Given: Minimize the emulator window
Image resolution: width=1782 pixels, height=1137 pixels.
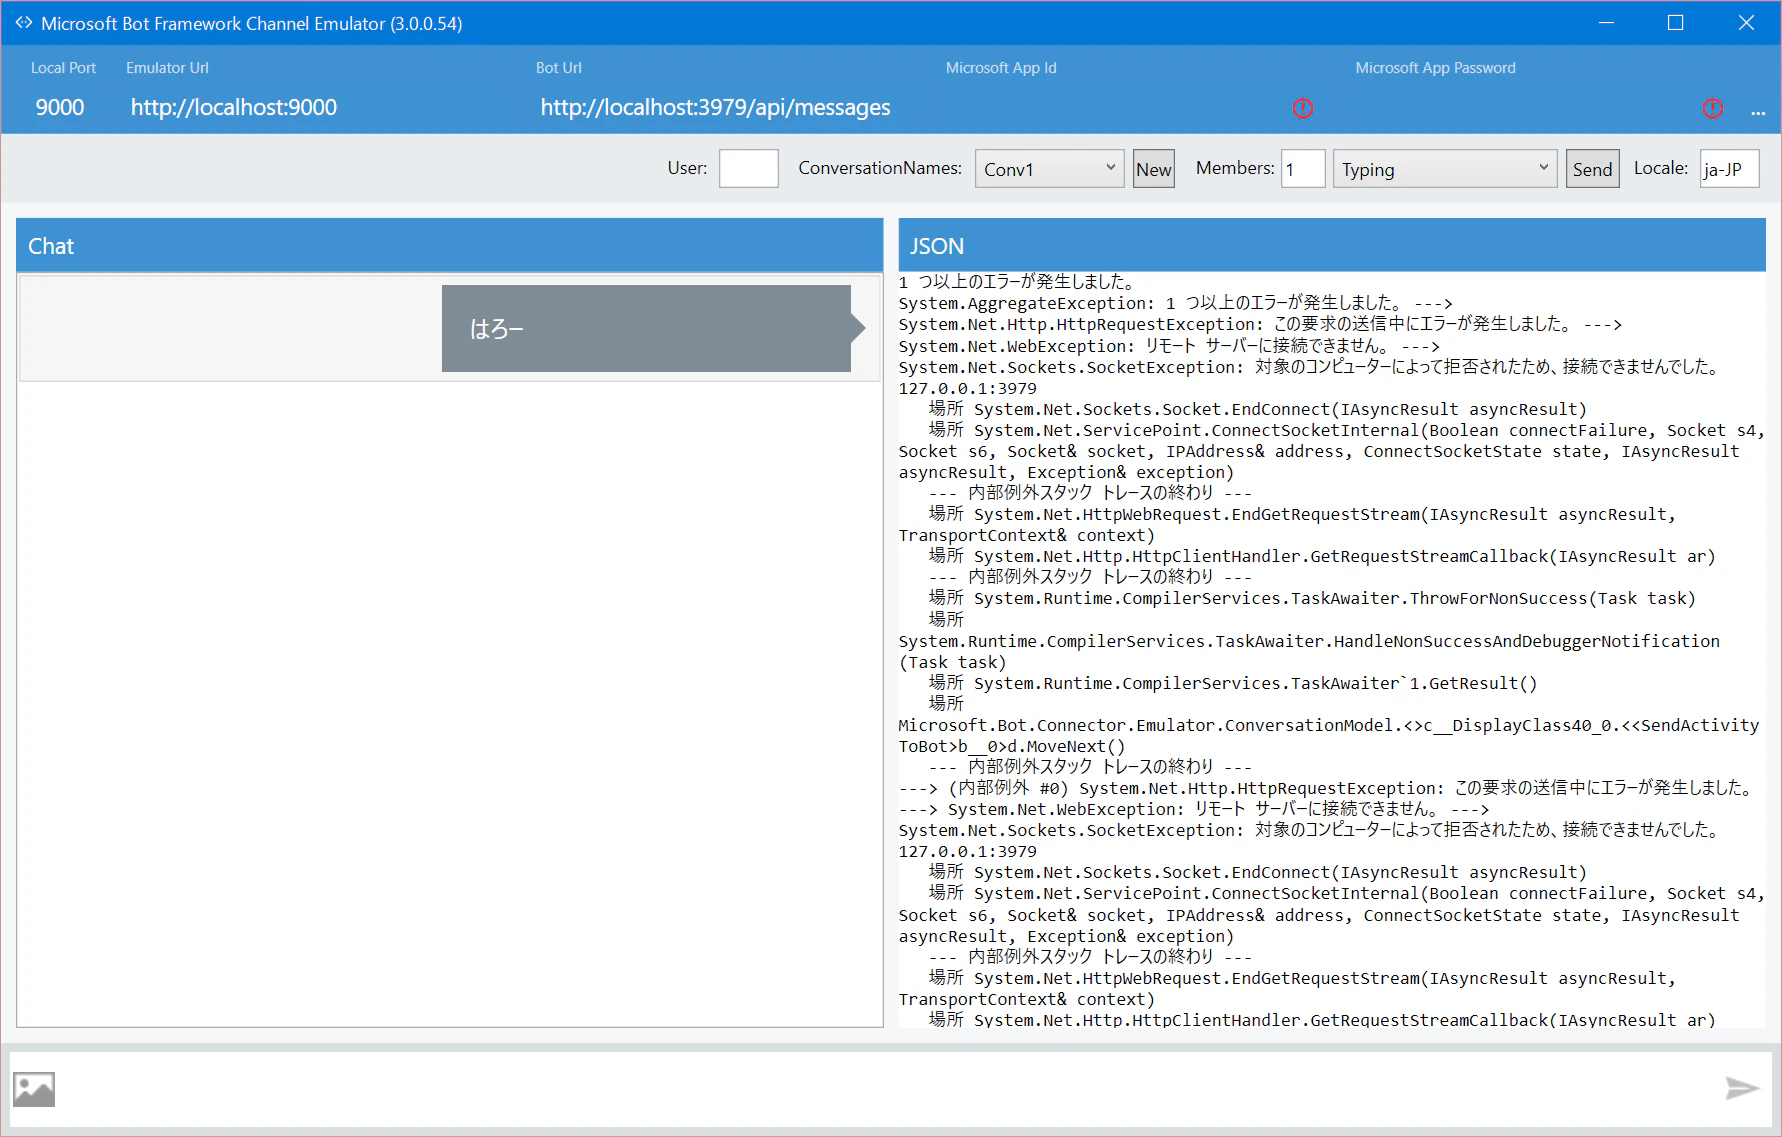Looking at the screenshot, I should click(1606, 23).
